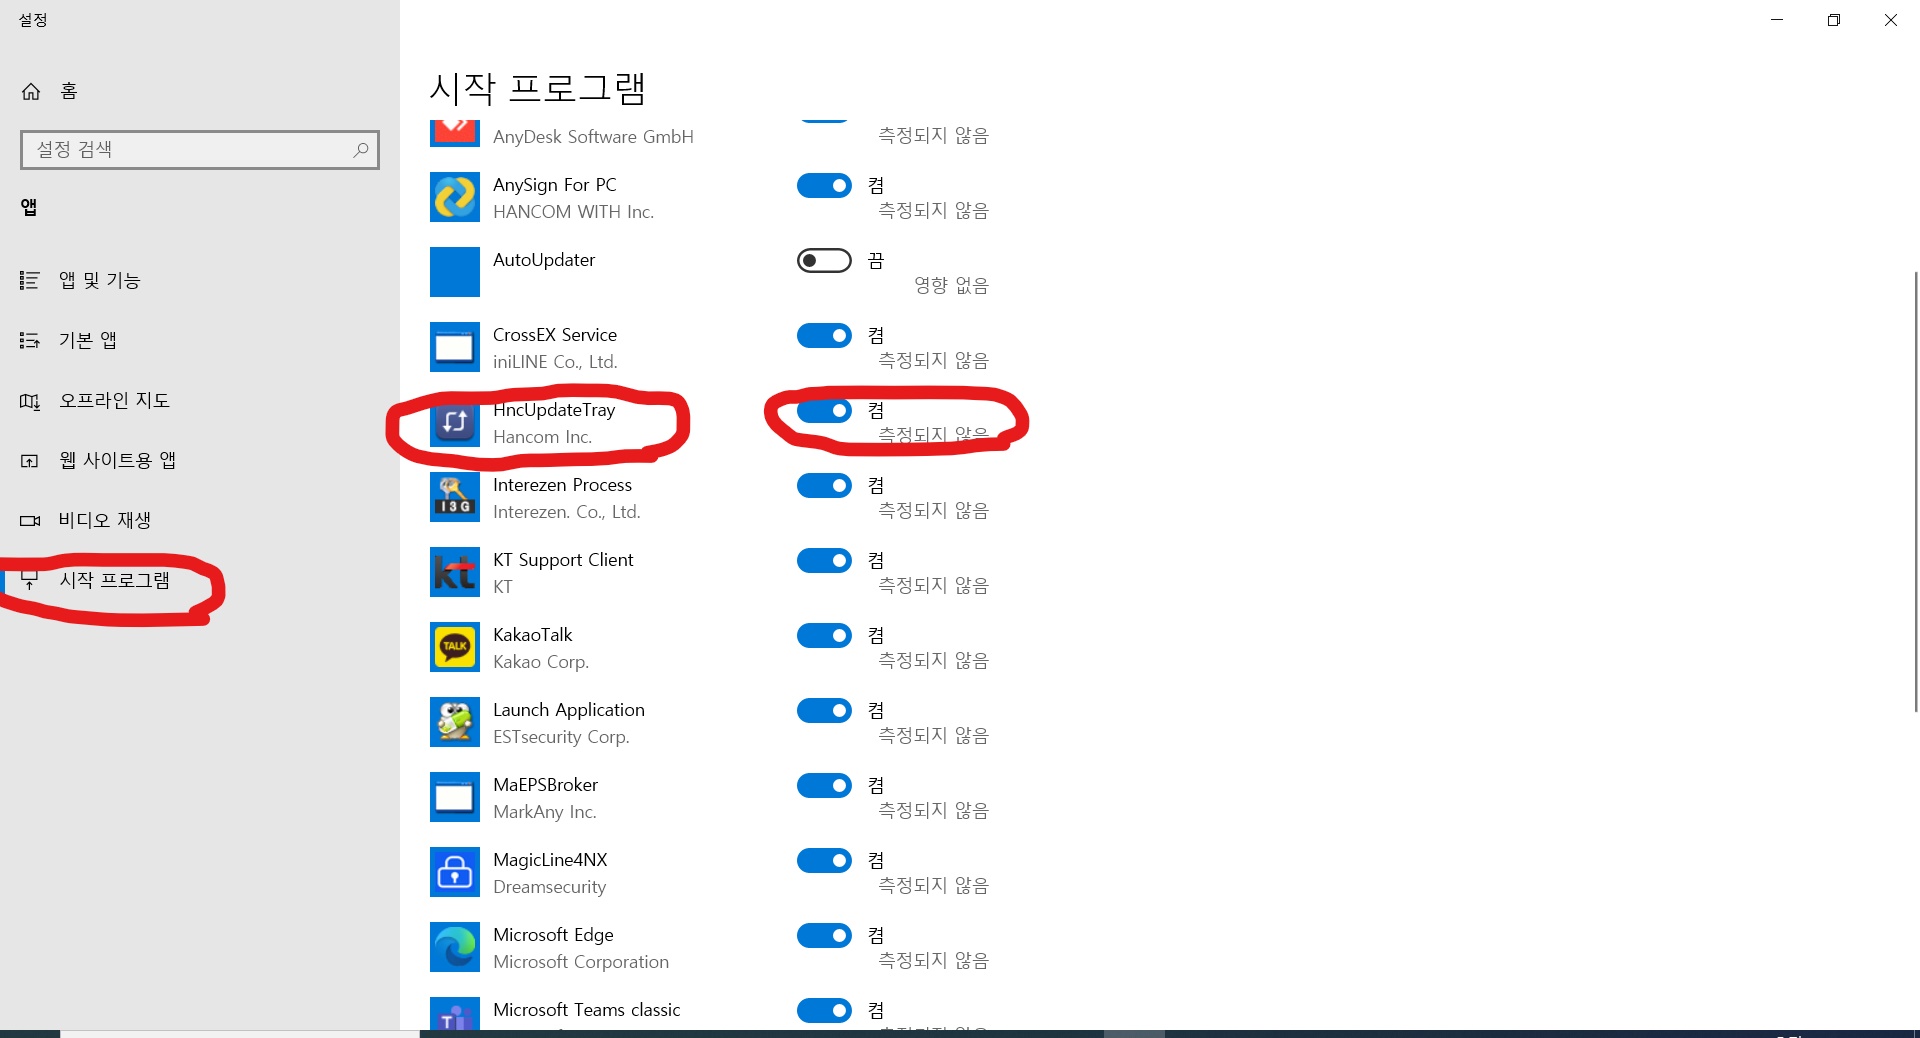The image size is (1920, 1038).
Task: Click the AnyDesk app icon
Action: click(x=455, y=132)
